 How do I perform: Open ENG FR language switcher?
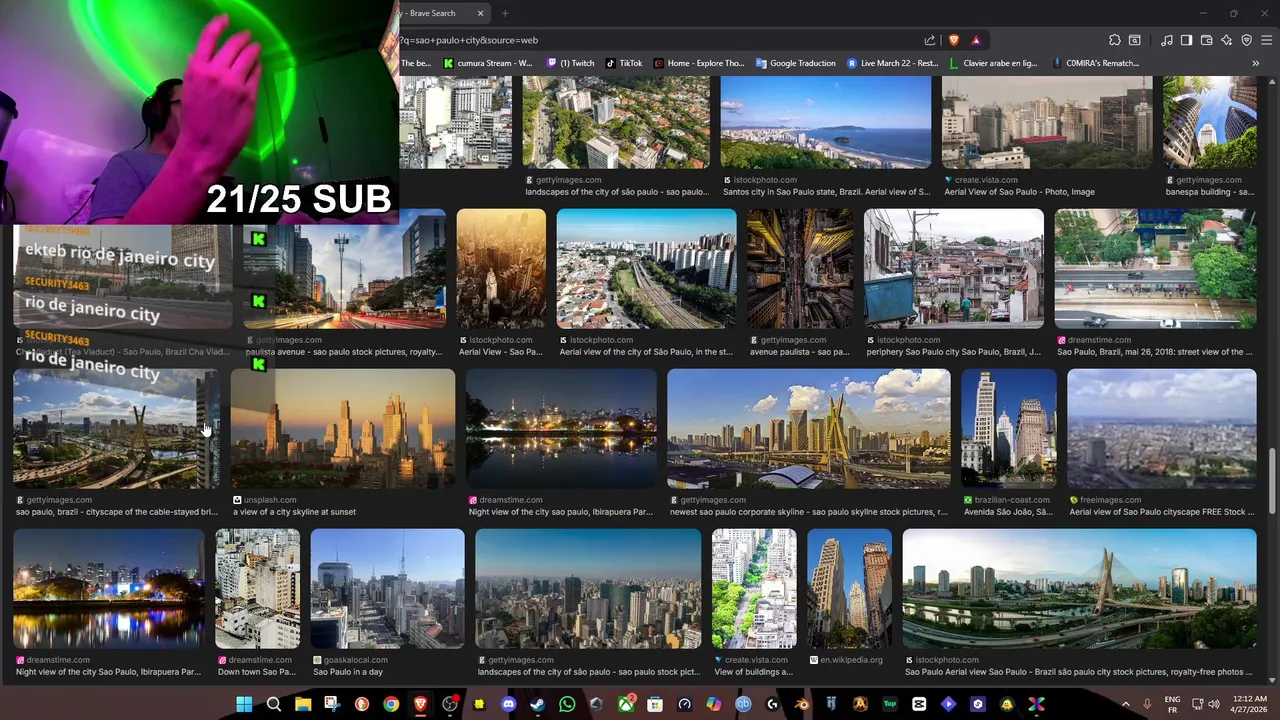pyautogui.click(x=1172, y=704)
